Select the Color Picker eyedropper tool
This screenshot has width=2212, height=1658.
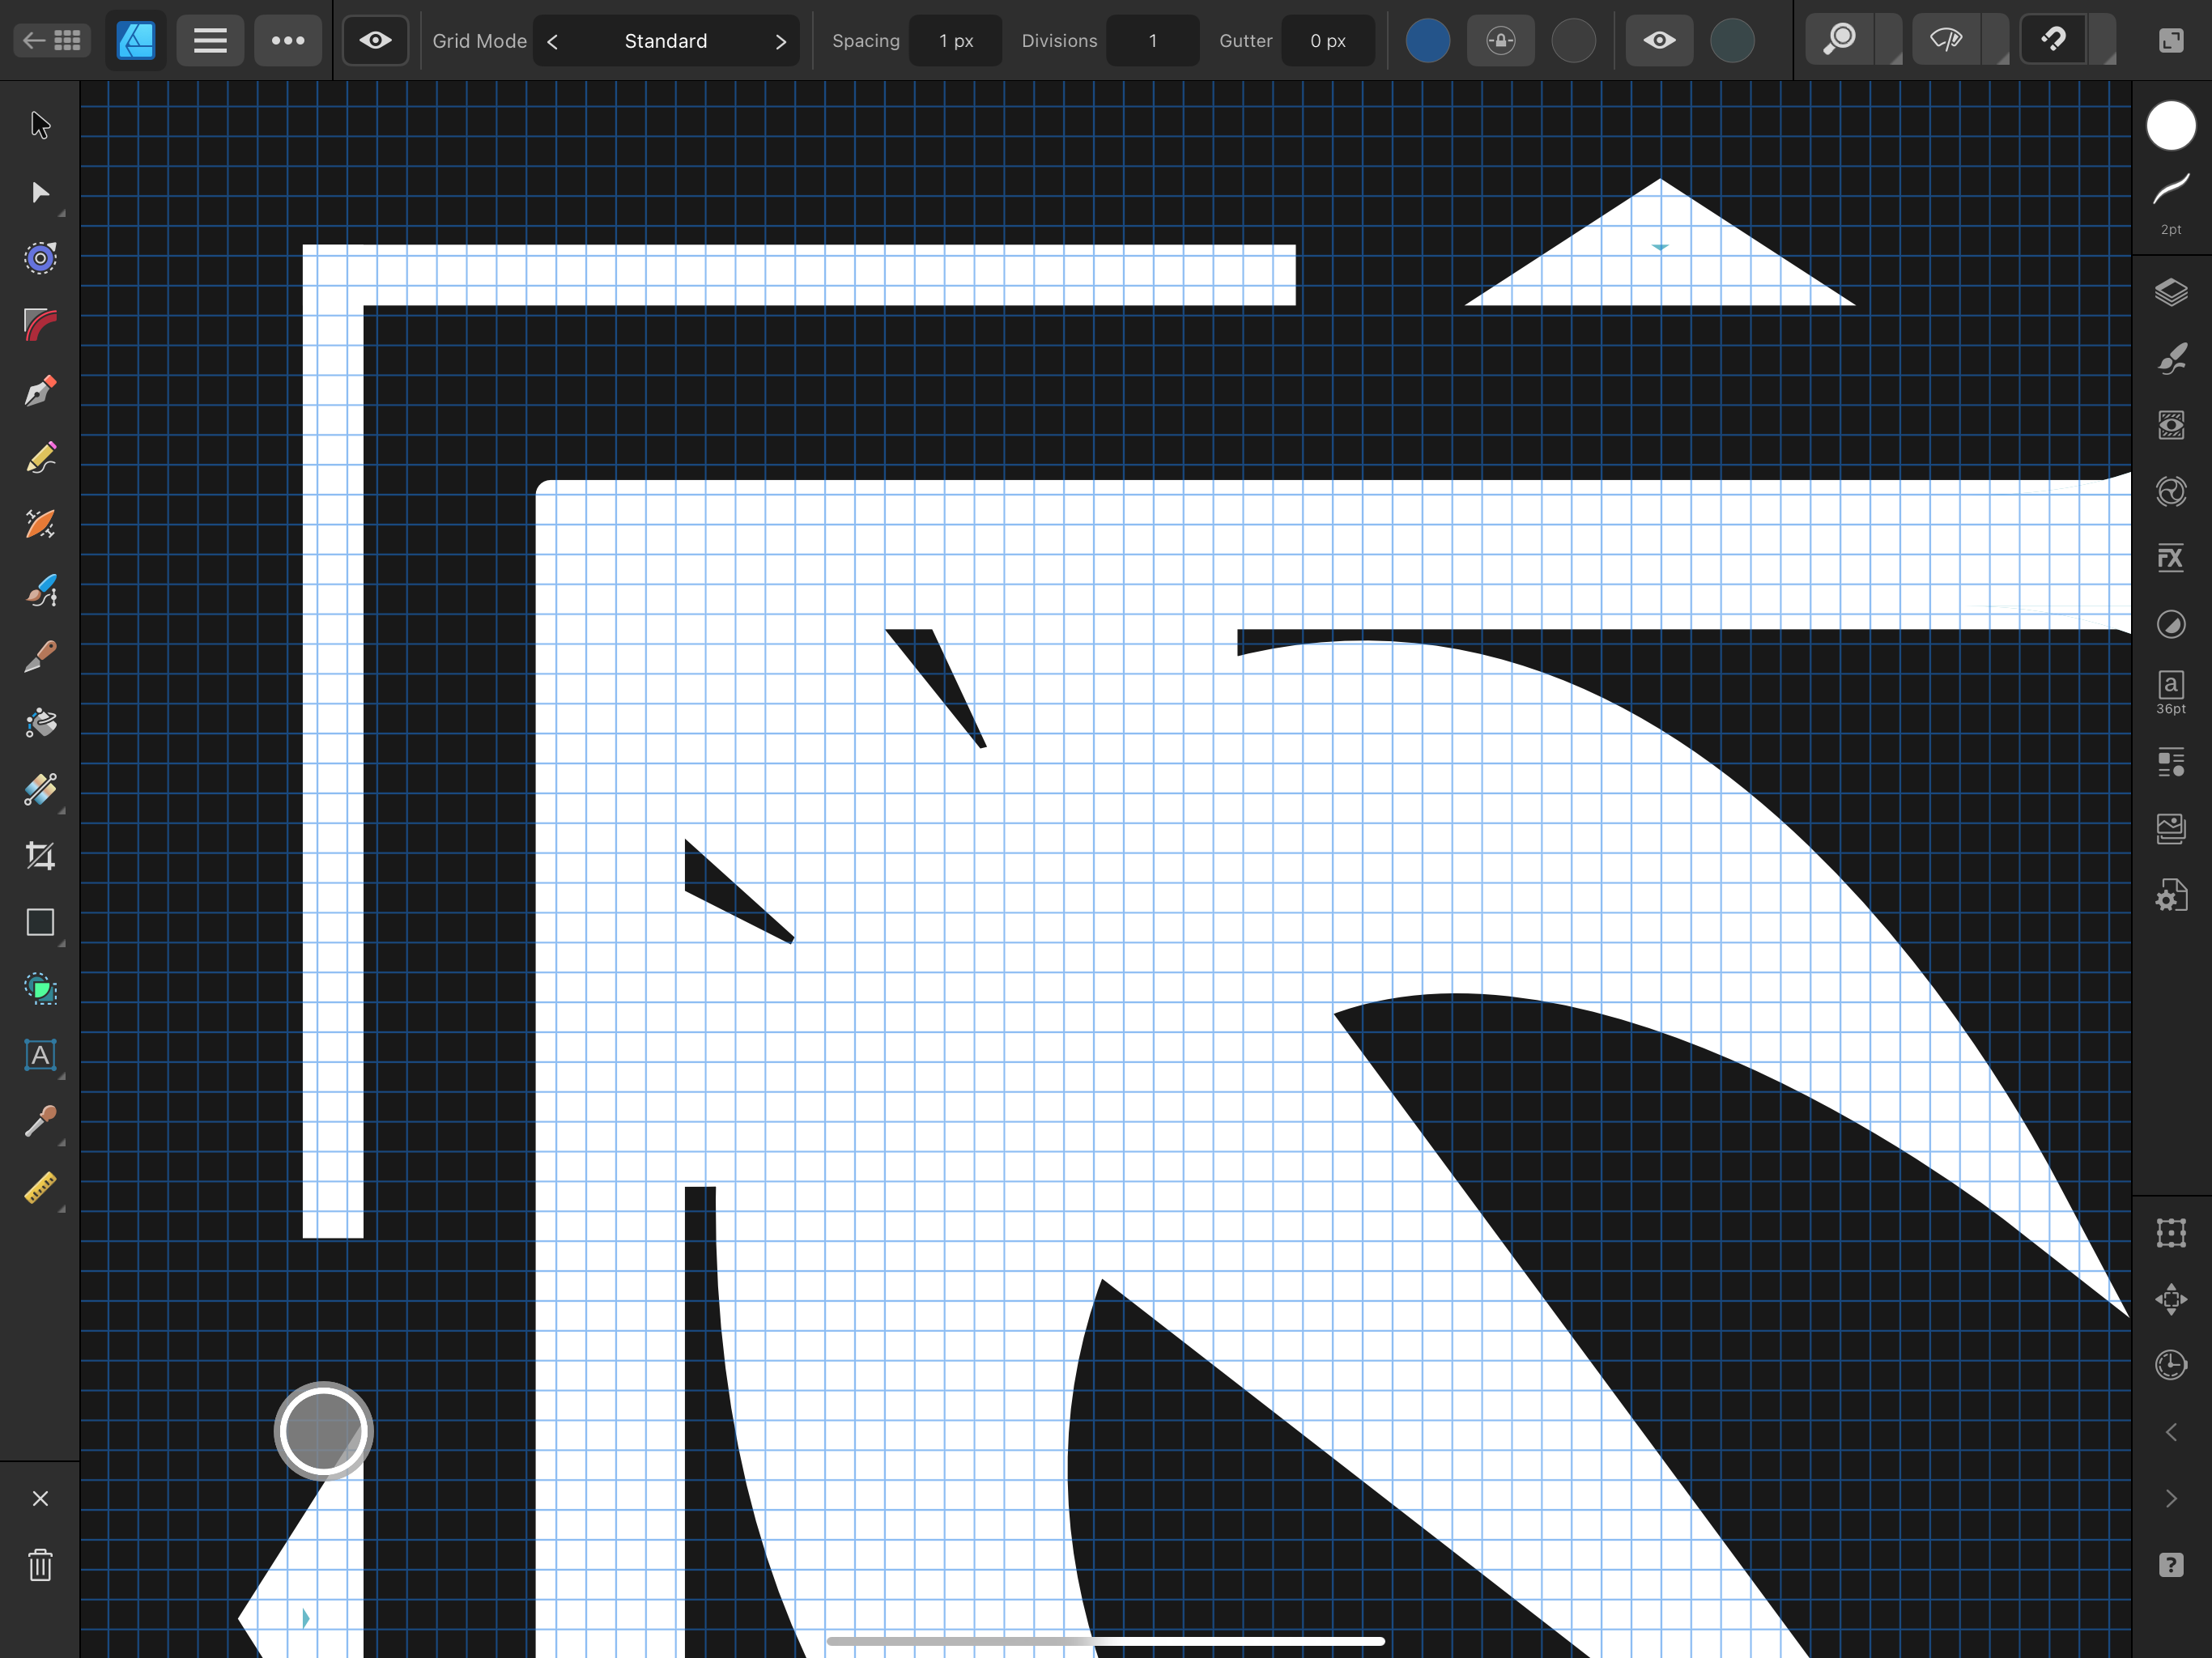(x=40, y=1121)
